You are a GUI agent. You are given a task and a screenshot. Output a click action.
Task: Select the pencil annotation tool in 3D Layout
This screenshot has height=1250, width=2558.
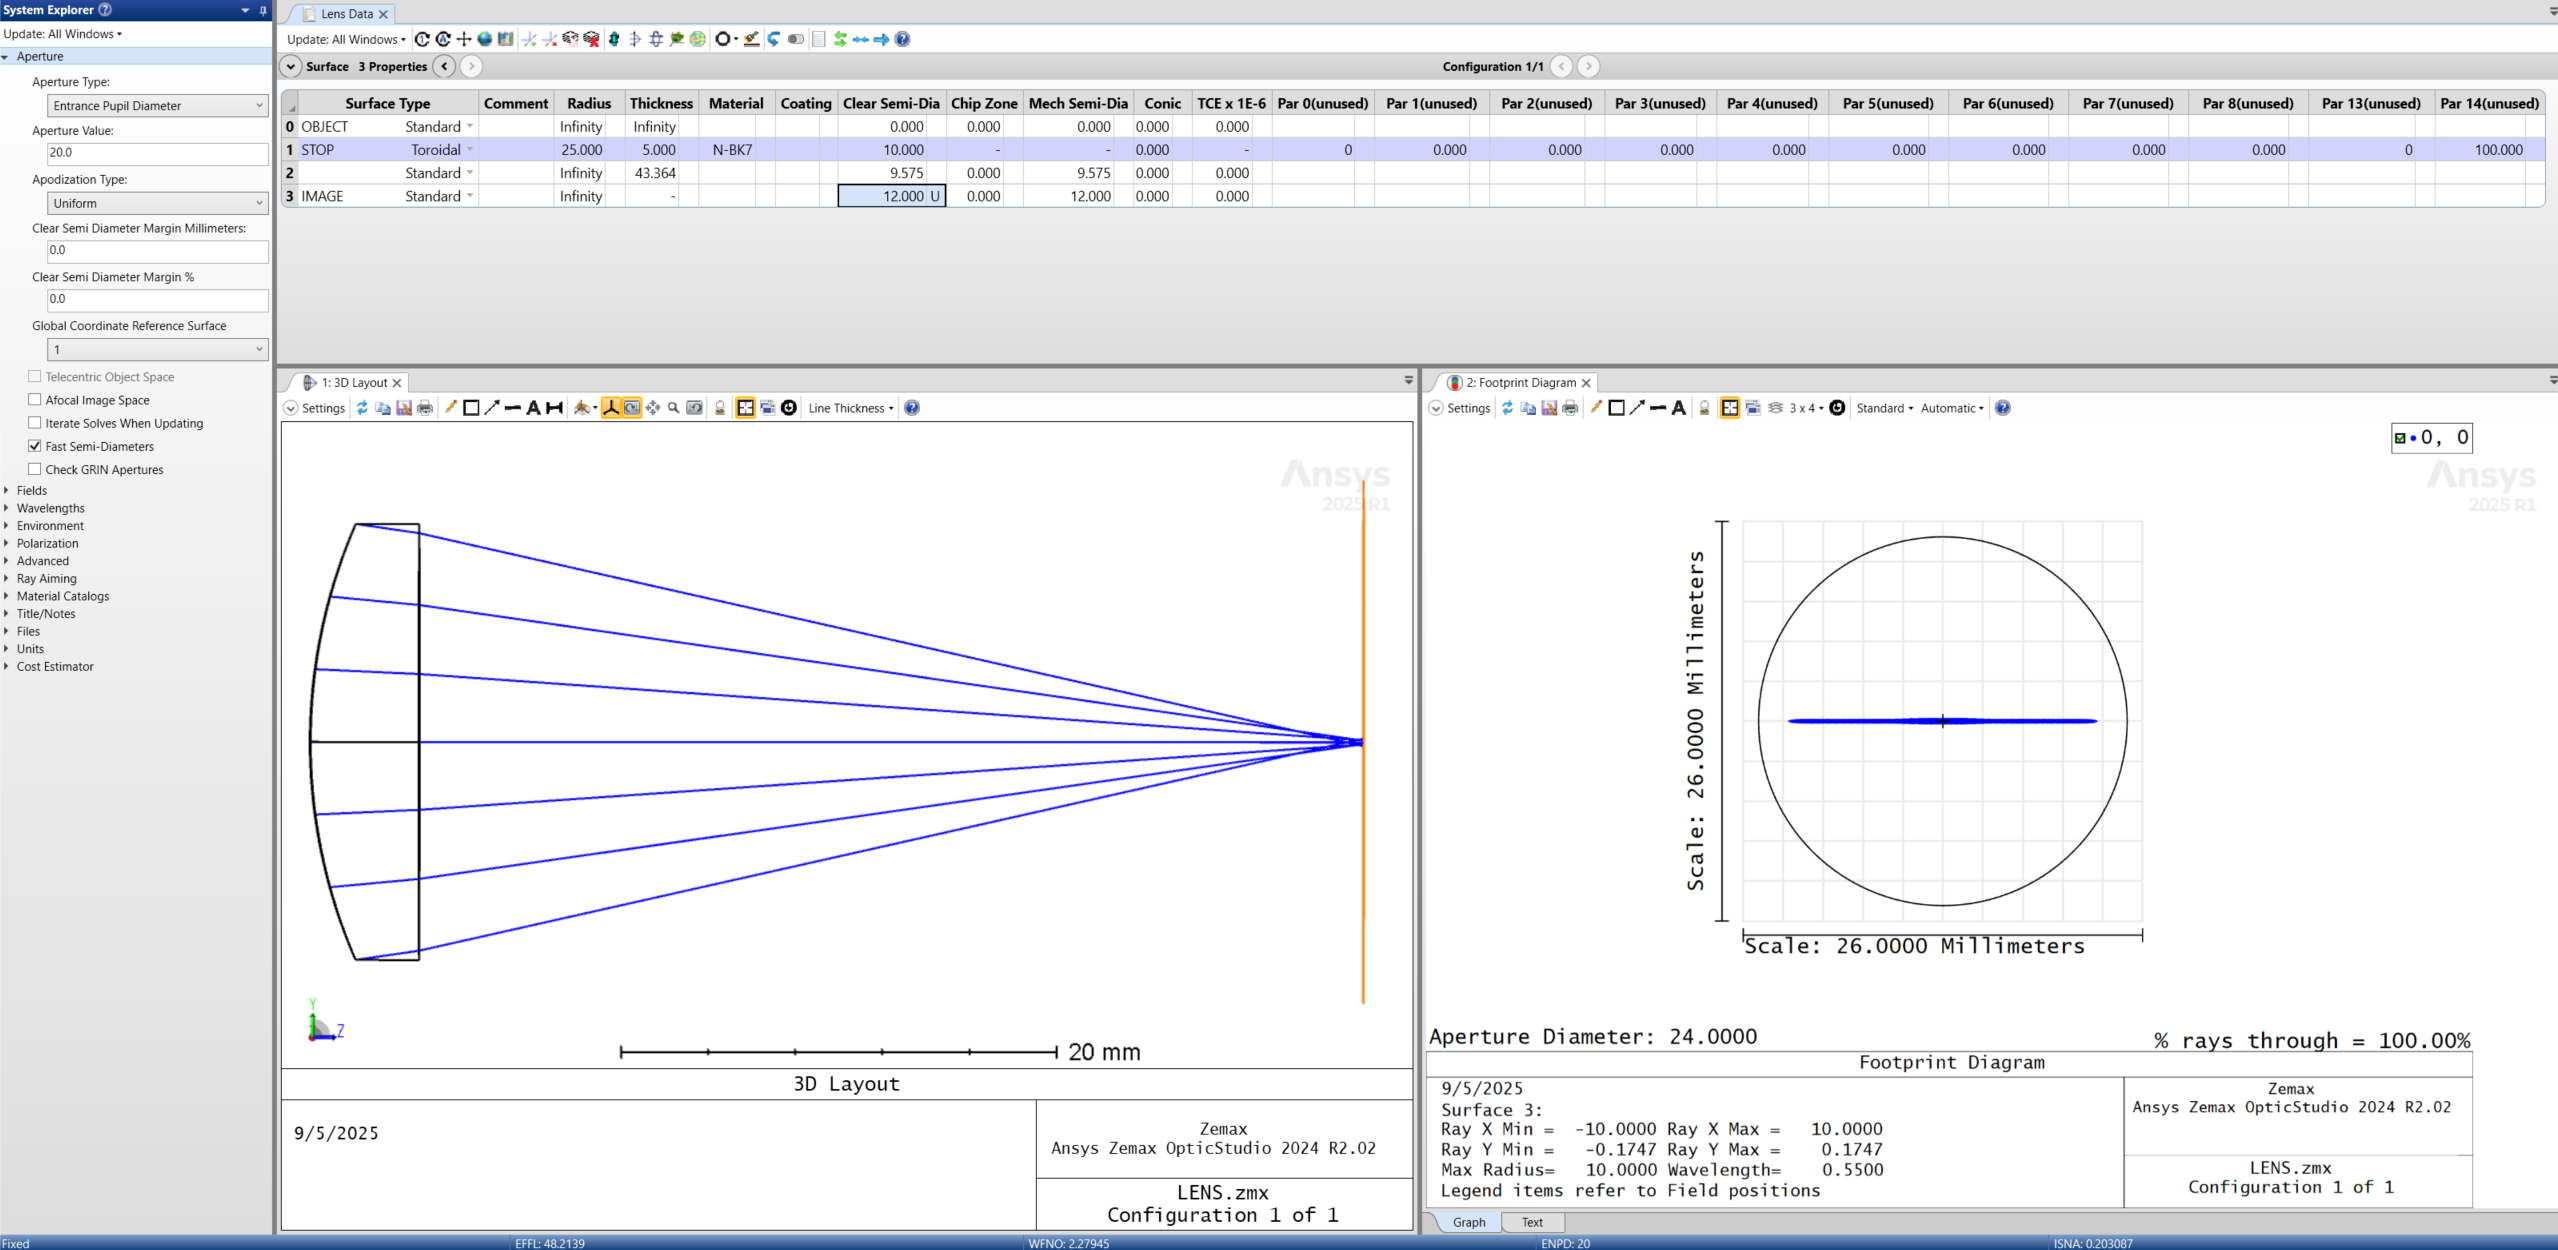tap(450, 408)
